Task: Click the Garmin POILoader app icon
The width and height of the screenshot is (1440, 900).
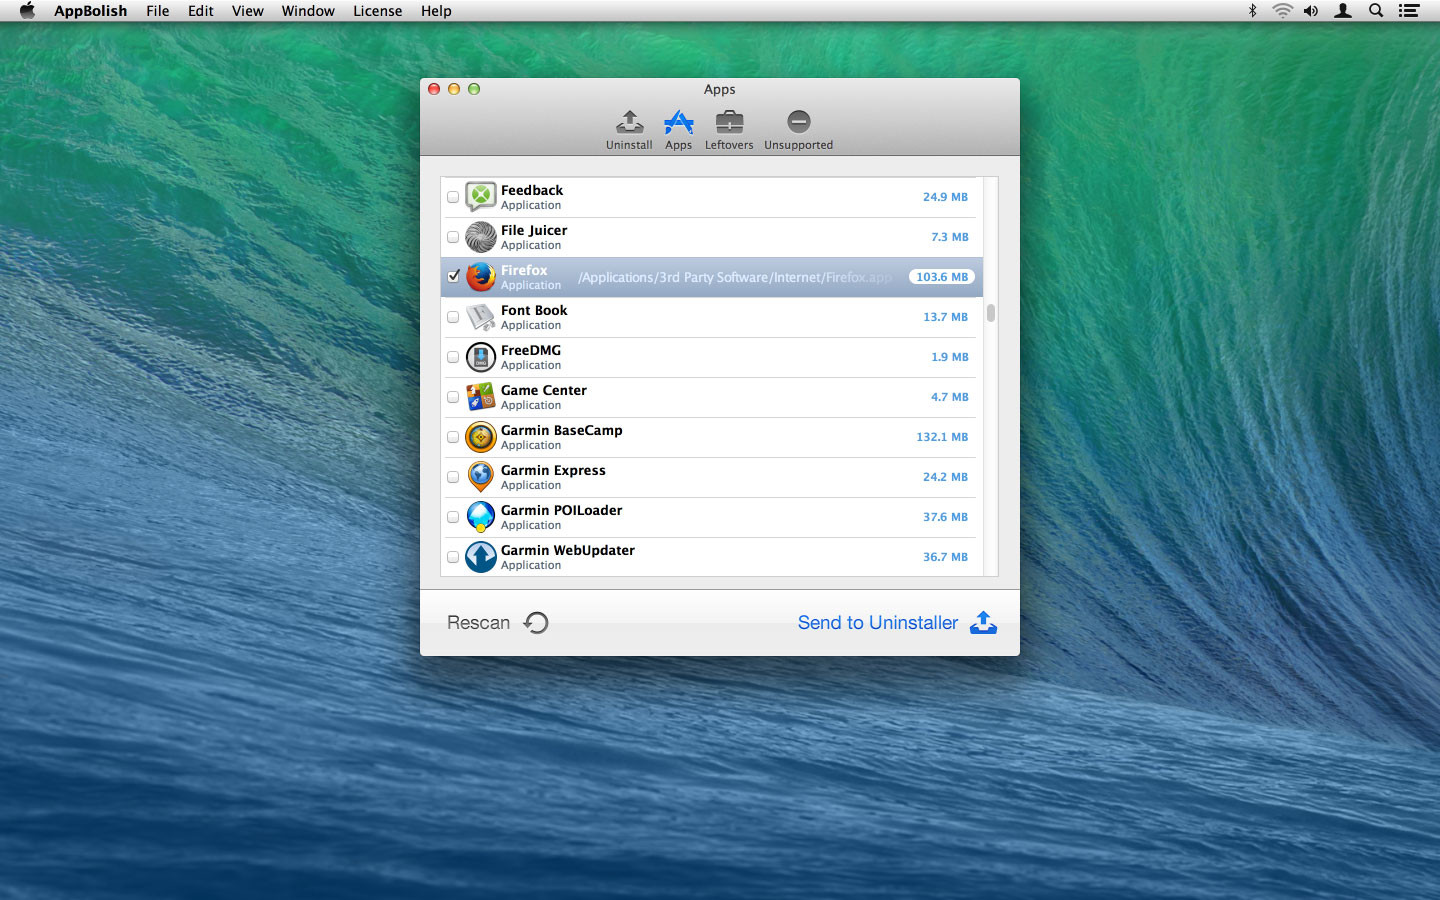Action: [481, 517]
